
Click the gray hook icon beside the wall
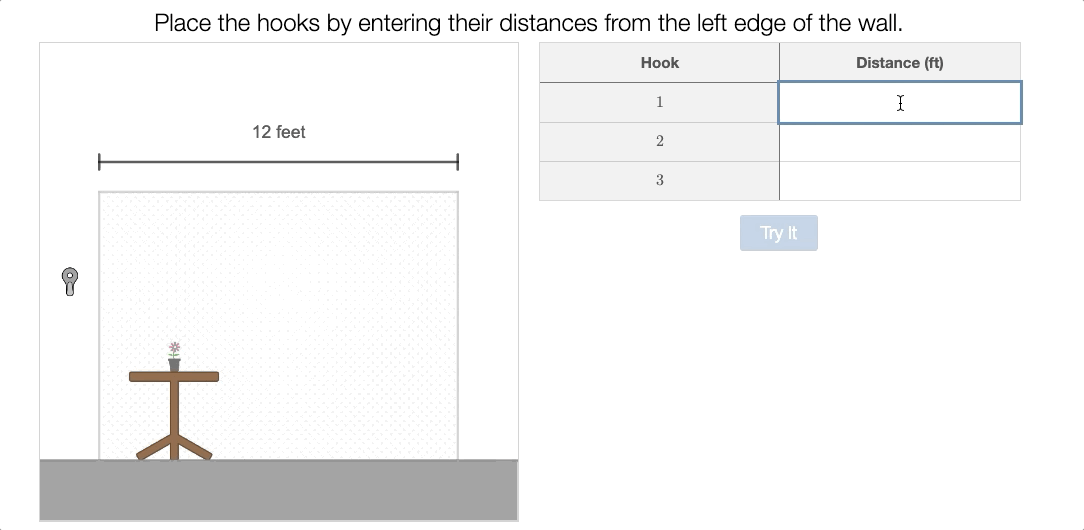(70, 282)
